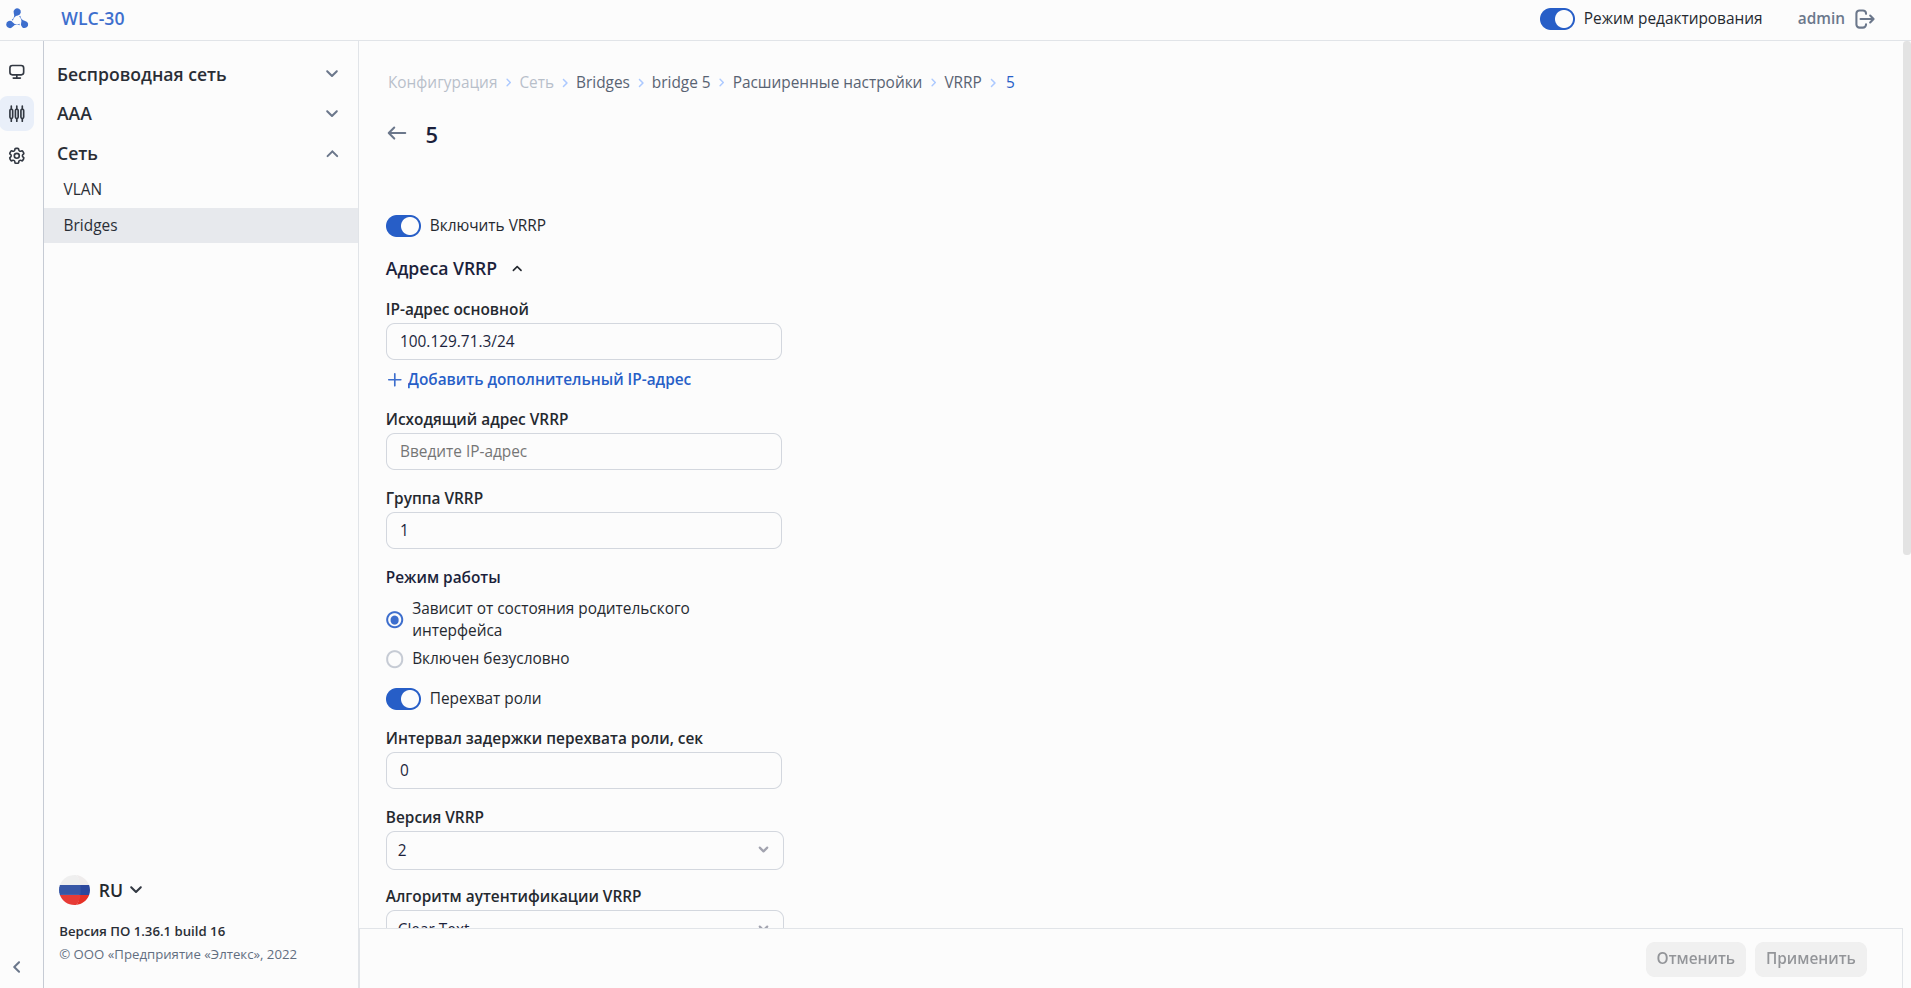Click the Russian flag language icon
This screenshot has width=1911, height=988.
coord(75,890)
